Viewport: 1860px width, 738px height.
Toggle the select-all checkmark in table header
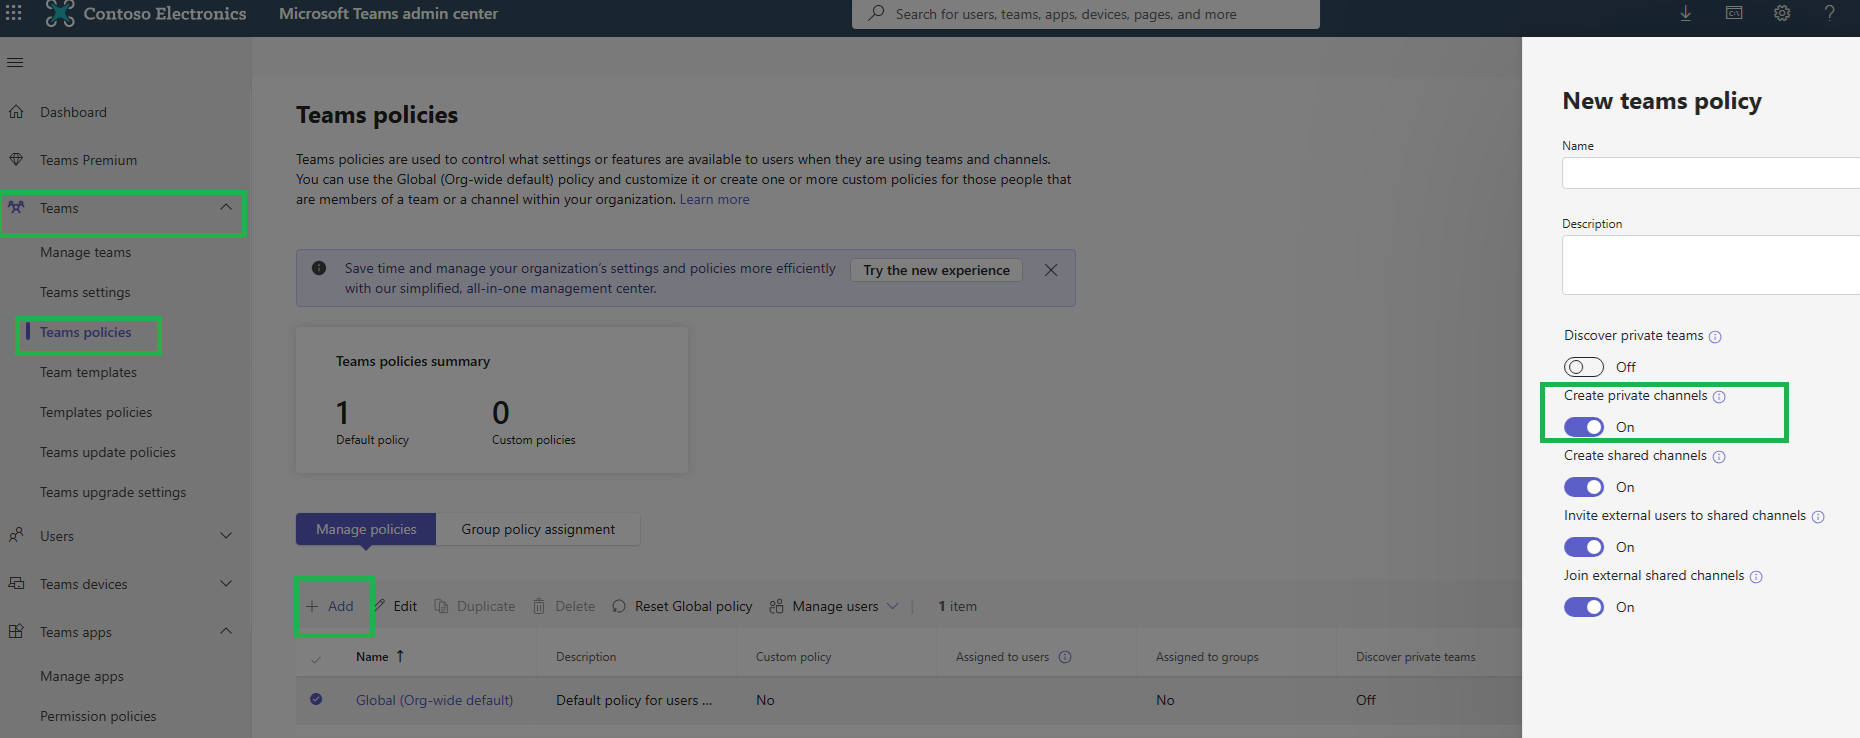pos(316,659)
